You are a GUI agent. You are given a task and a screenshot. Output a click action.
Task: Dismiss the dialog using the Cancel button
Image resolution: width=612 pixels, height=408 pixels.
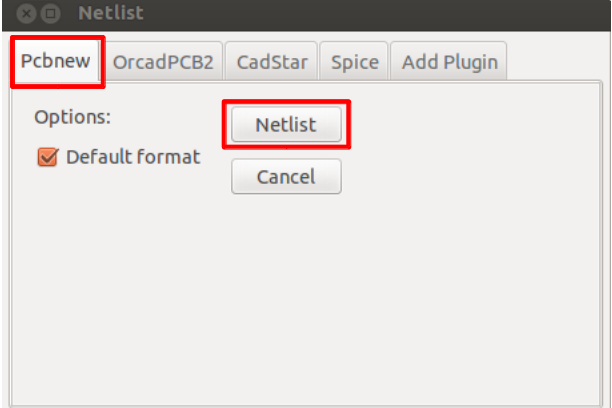(286, 176)
